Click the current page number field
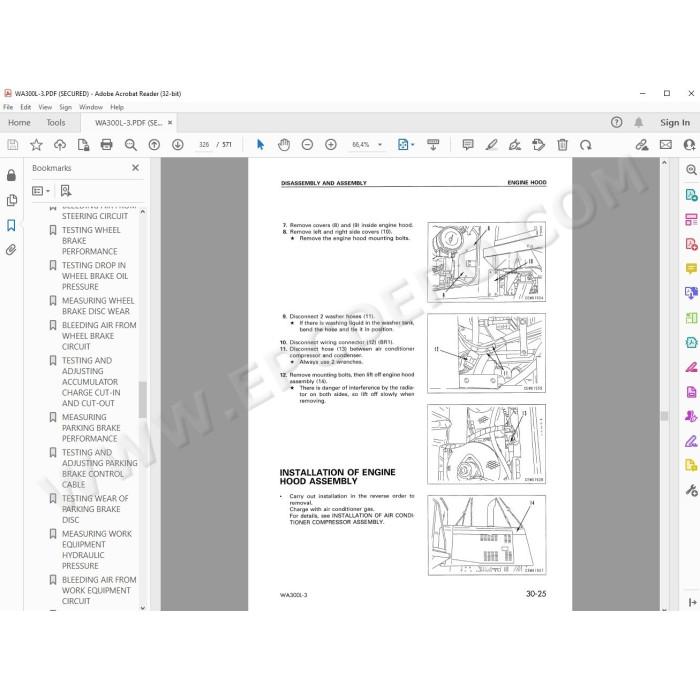This screenshot has height=700, width=700. point(204,145)
